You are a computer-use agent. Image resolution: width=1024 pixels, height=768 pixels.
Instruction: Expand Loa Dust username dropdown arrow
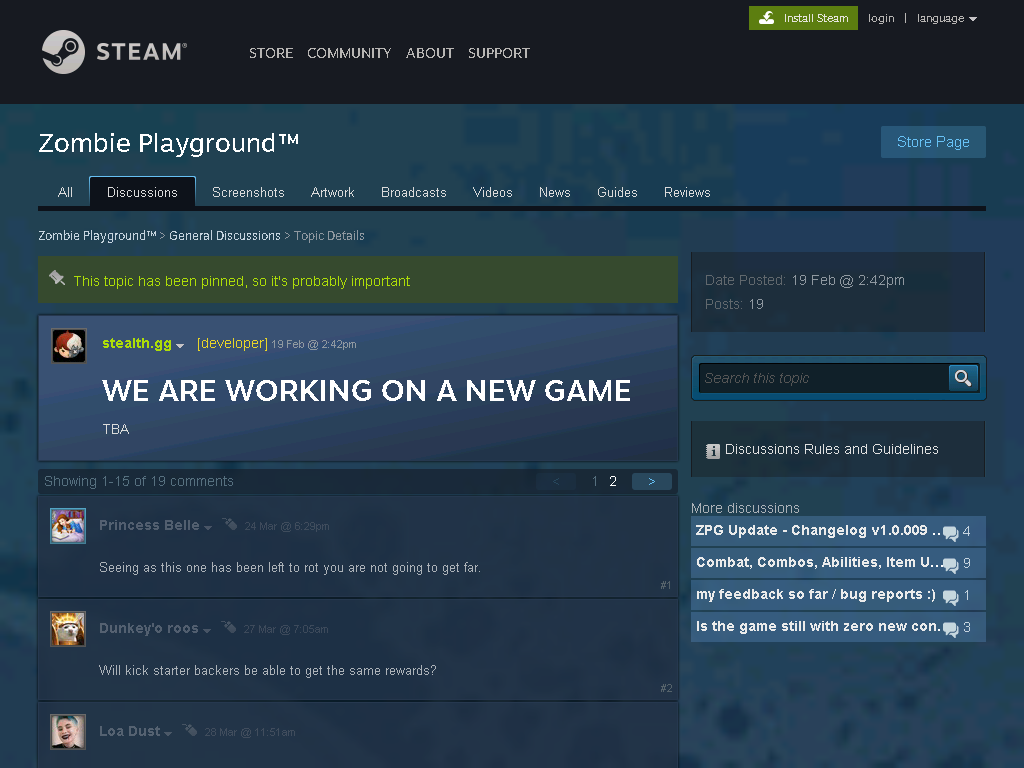coord(168,734)
